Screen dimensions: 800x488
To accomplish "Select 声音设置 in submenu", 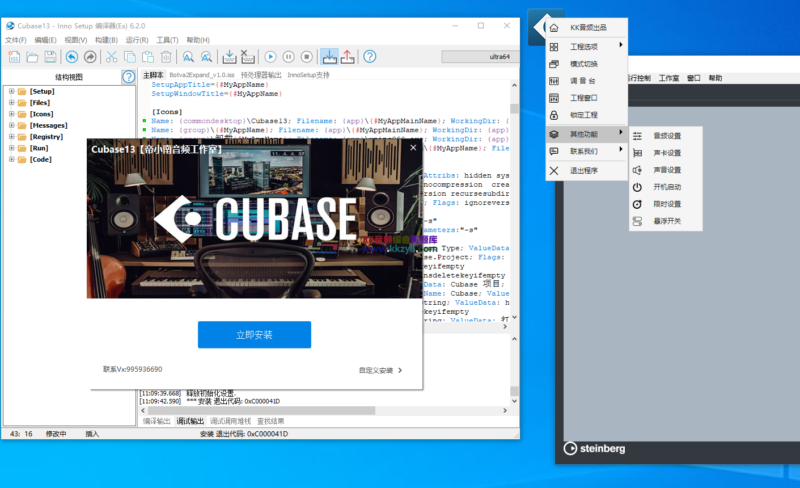I will coord(666,170).
